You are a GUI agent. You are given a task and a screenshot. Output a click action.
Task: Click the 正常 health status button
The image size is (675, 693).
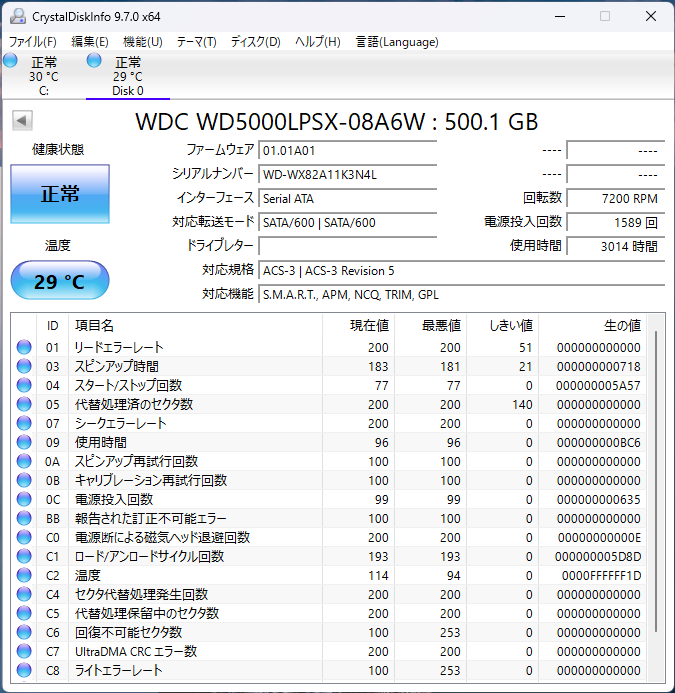(60, 194)
